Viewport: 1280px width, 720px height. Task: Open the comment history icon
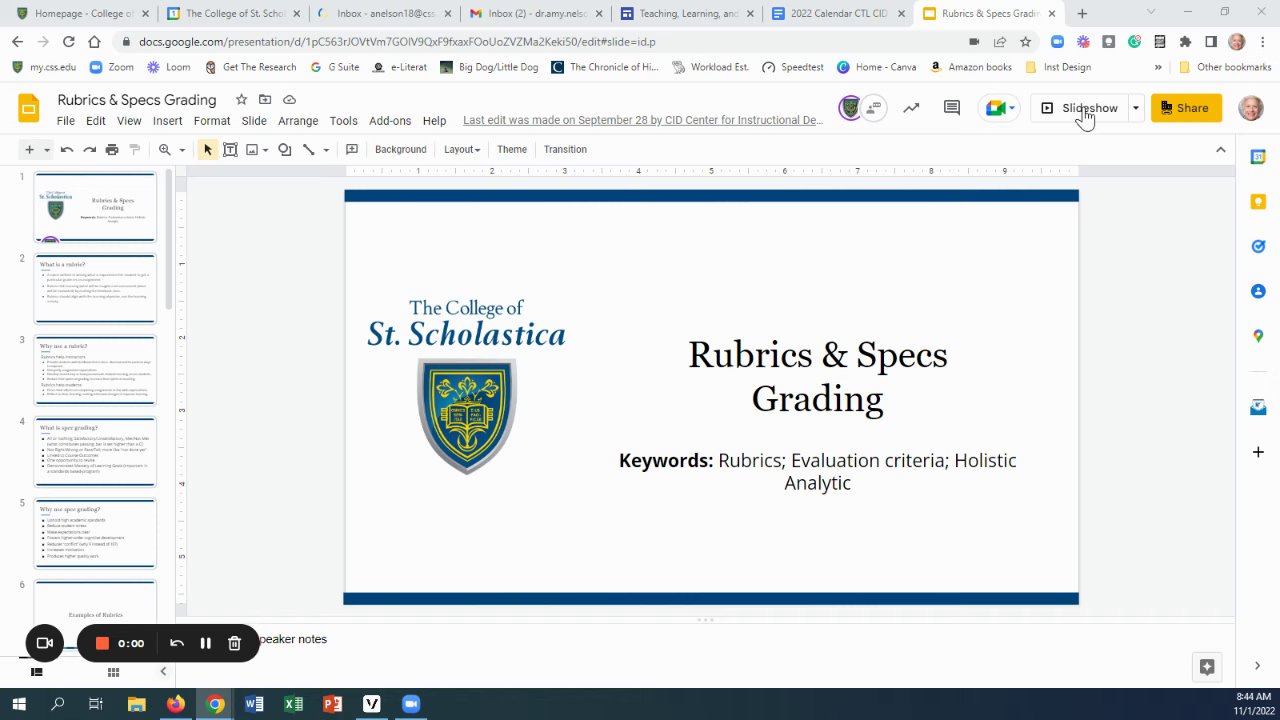pyautogui.click(x=952, y=108)
